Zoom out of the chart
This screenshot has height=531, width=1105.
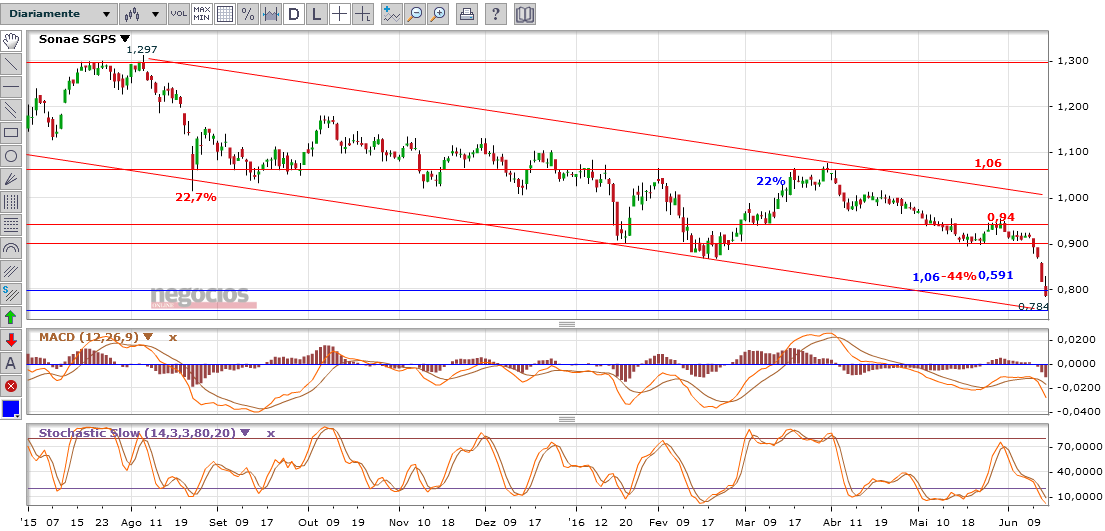[x=415, y=13]
